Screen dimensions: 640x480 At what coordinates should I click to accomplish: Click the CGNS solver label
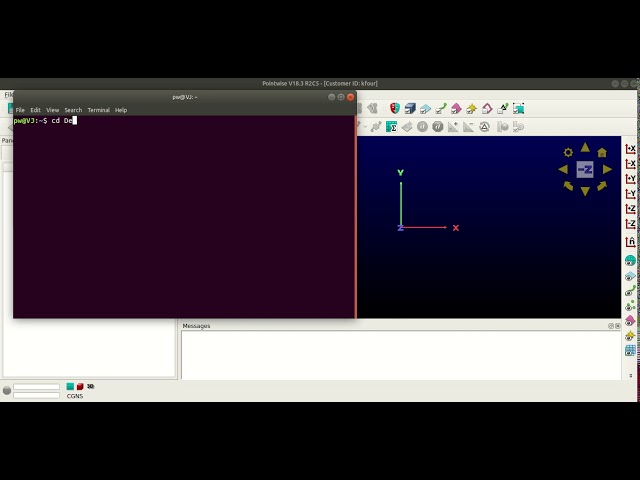(x=75, y=396)
